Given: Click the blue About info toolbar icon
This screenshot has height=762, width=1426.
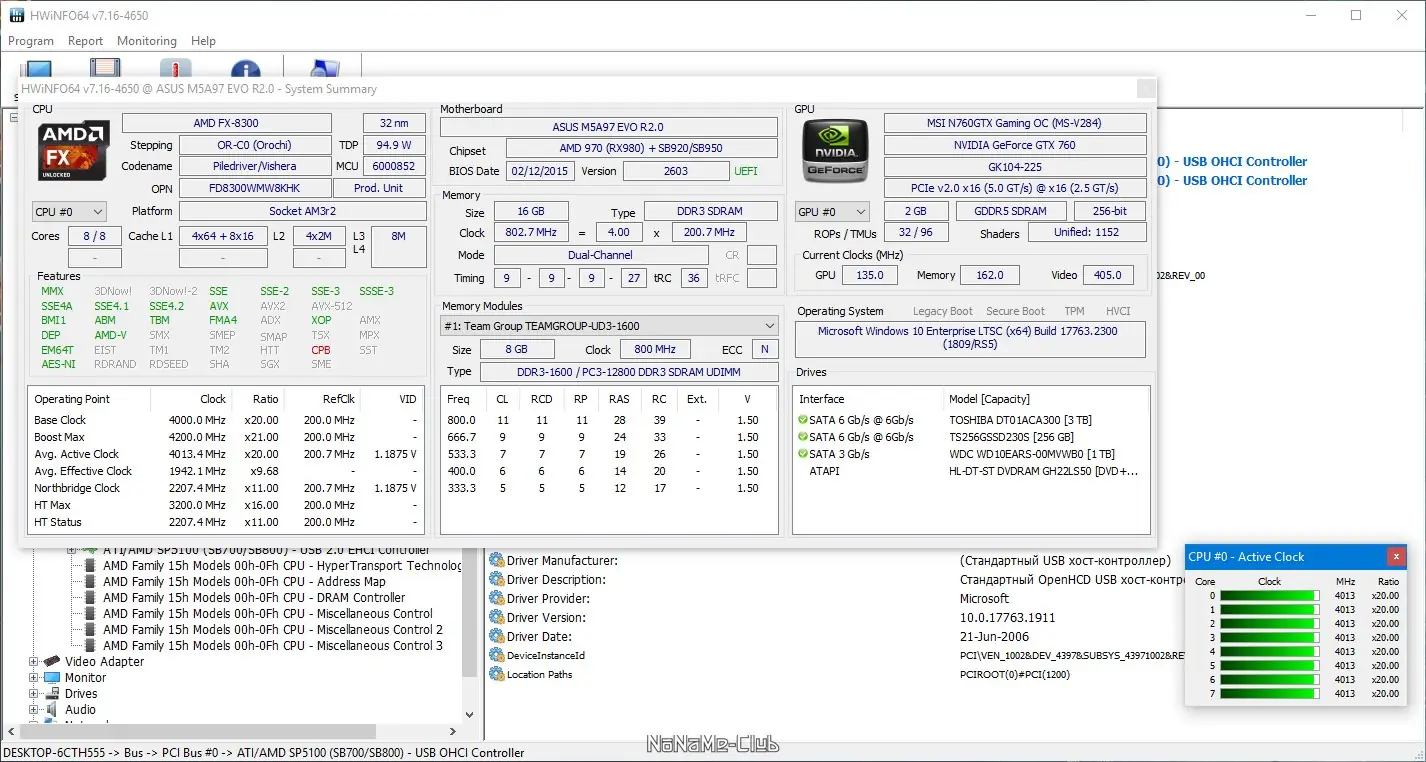Looking at the screenshot, I should [245, 68].
